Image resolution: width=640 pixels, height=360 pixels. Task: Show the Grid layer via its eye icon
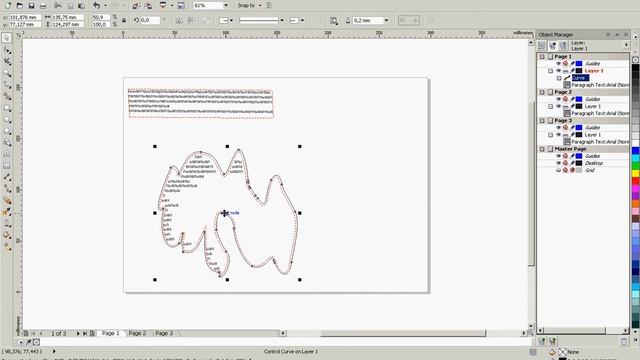coord(558,170)
